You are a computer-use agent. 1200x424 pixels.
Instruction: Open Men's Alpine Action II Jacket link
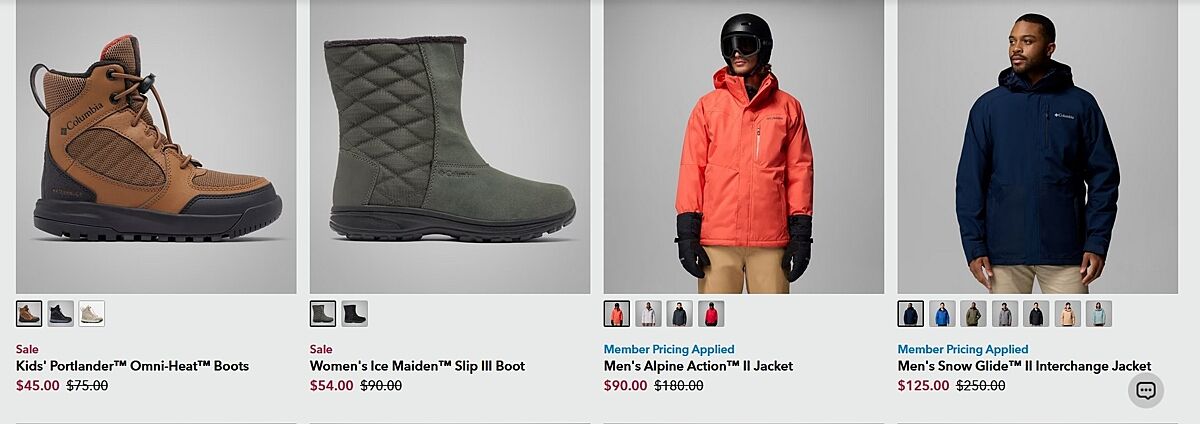point(698,366)
